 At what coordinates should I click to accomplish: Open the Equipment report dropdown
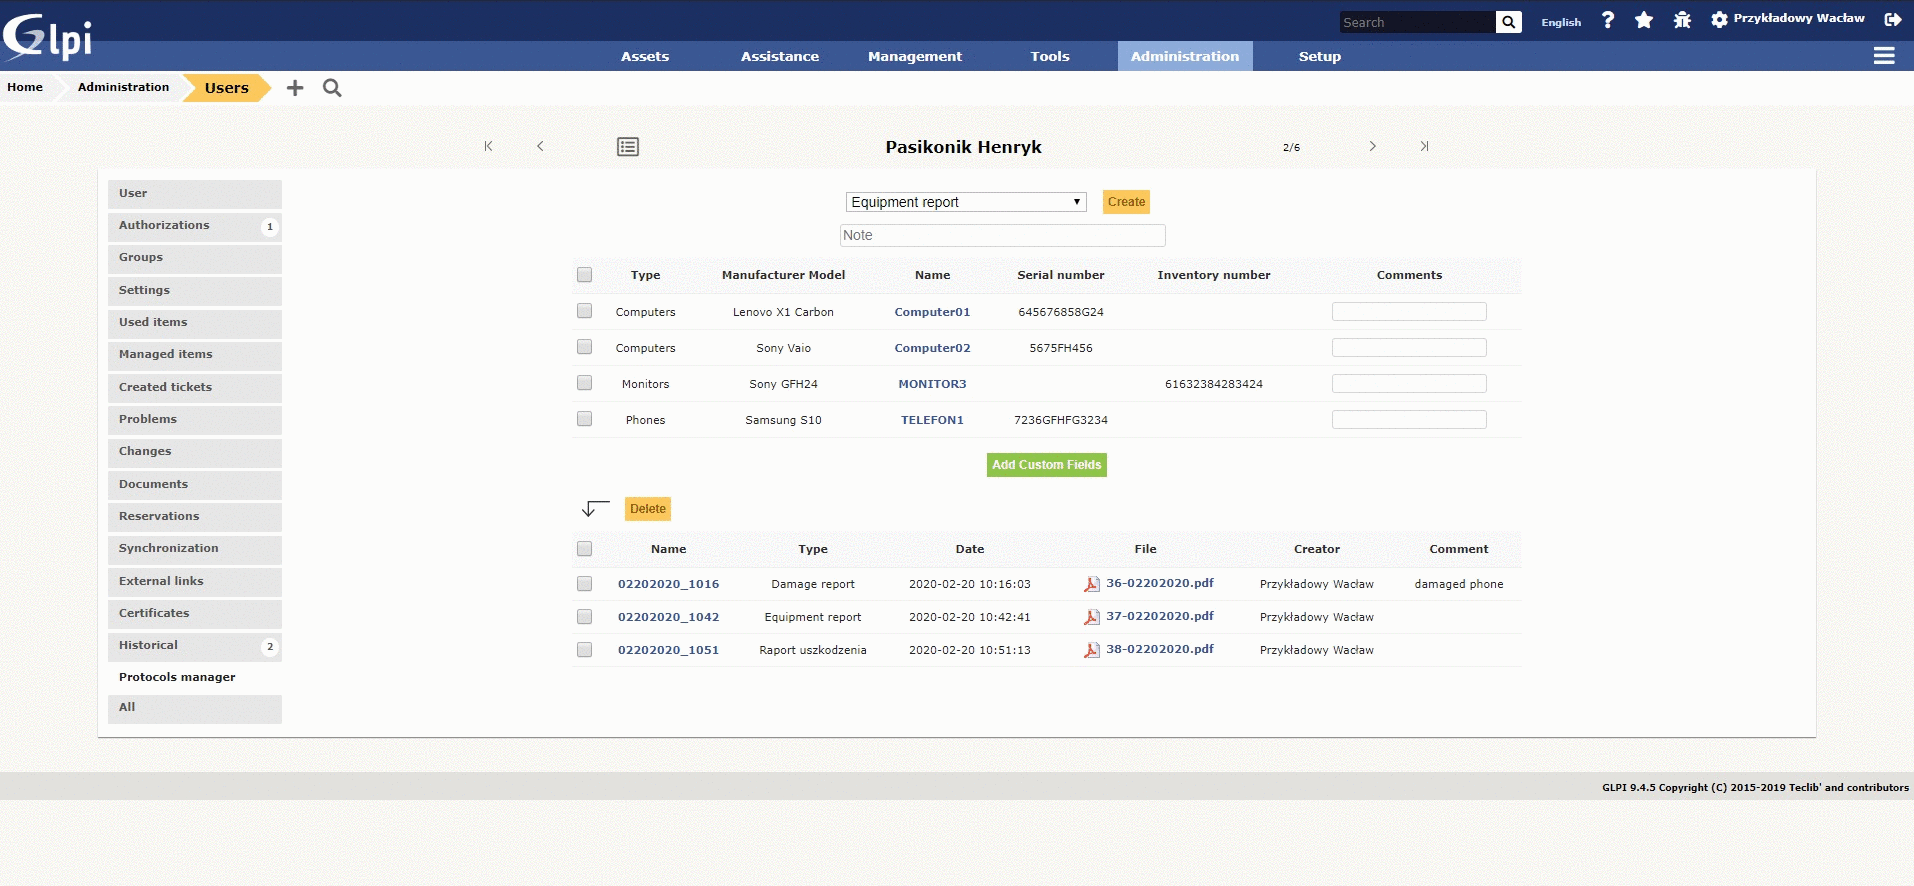pyautogui.click(x=966, y=202)
